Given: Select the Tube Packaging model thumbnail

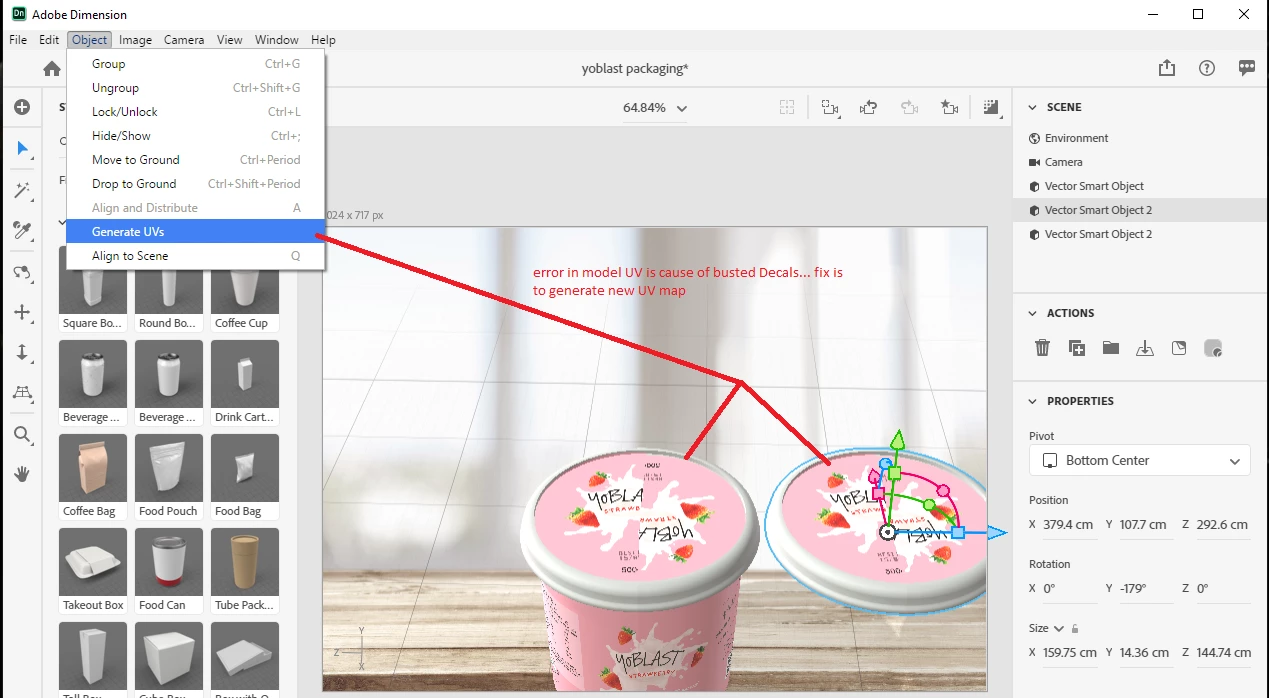Looking at the screenshot, I should point(245,569).
